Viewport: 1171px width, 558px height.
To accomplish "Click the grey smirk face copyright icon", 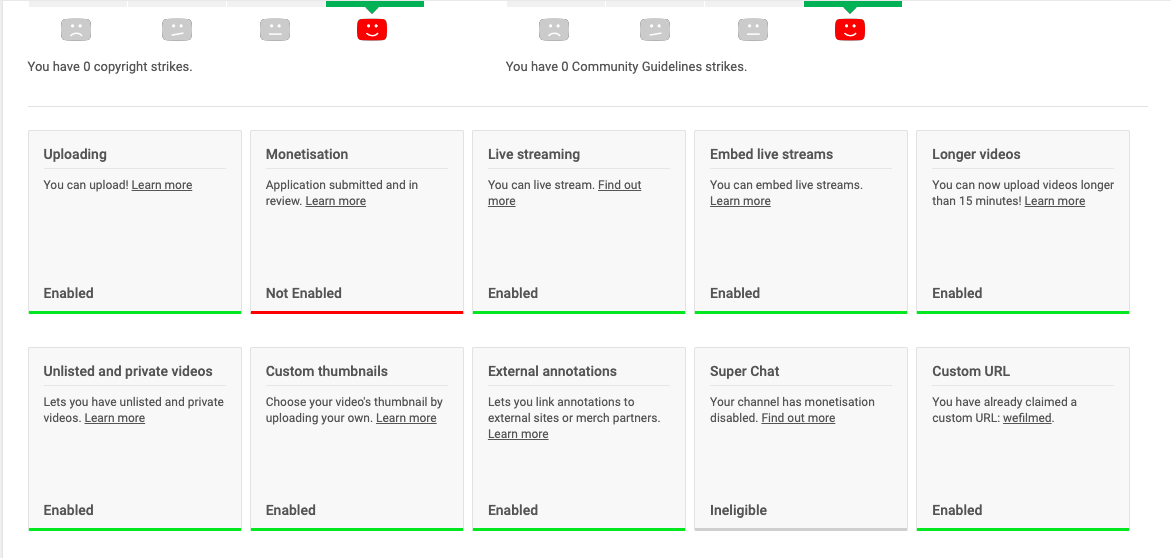I will [x=178, y=30].
